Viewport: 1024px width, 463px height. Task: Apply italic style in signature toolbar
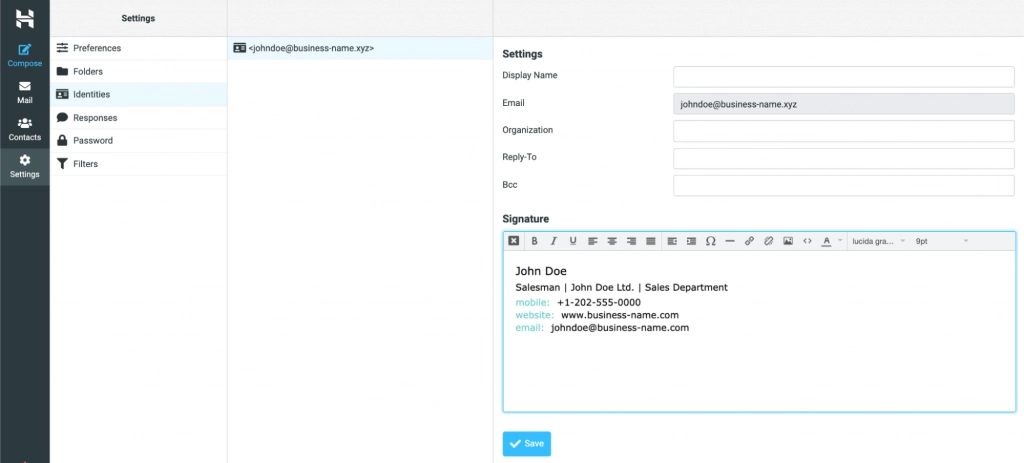[553, 241]
